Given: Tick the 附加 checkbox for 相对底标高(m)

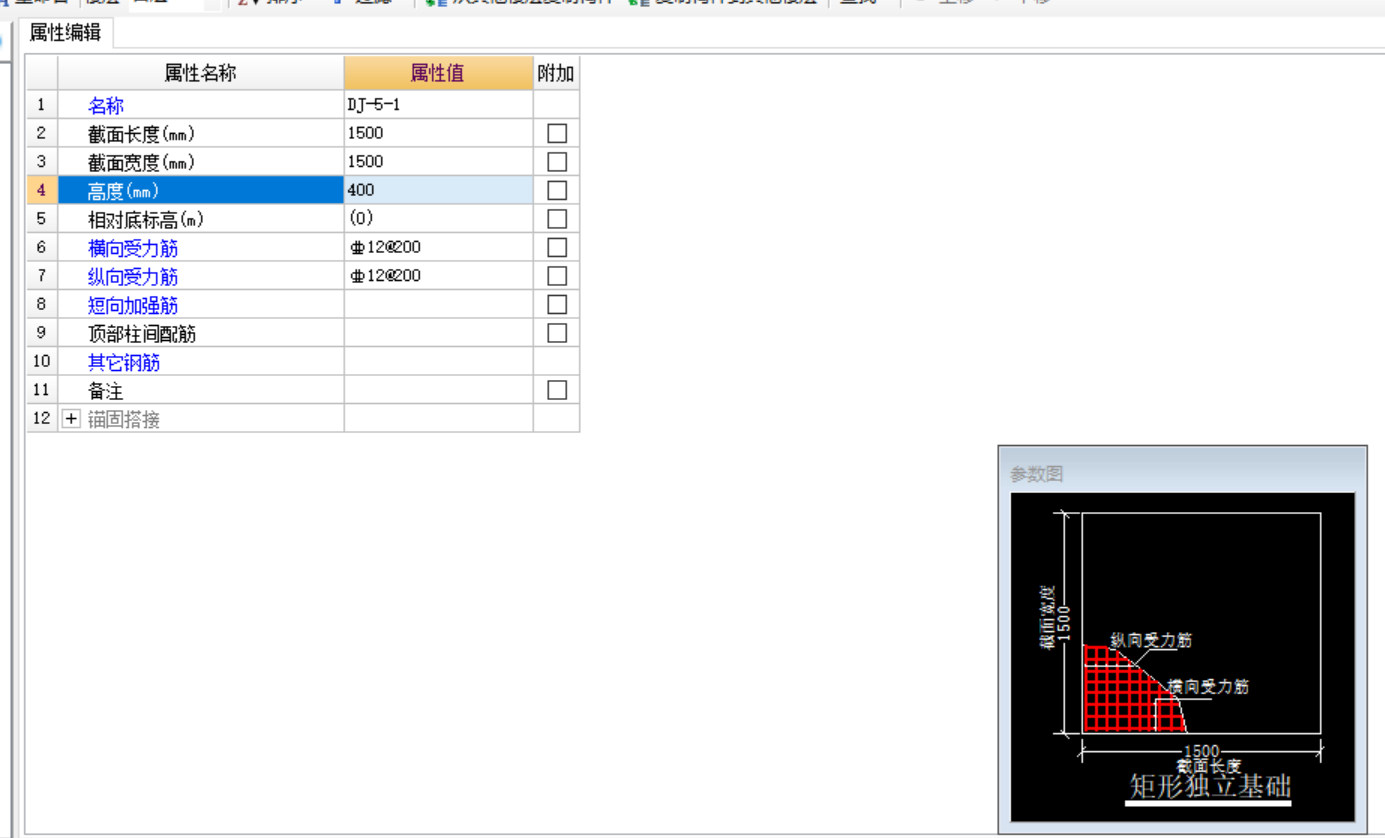Looking at the screenshot, I should point(557,219).
